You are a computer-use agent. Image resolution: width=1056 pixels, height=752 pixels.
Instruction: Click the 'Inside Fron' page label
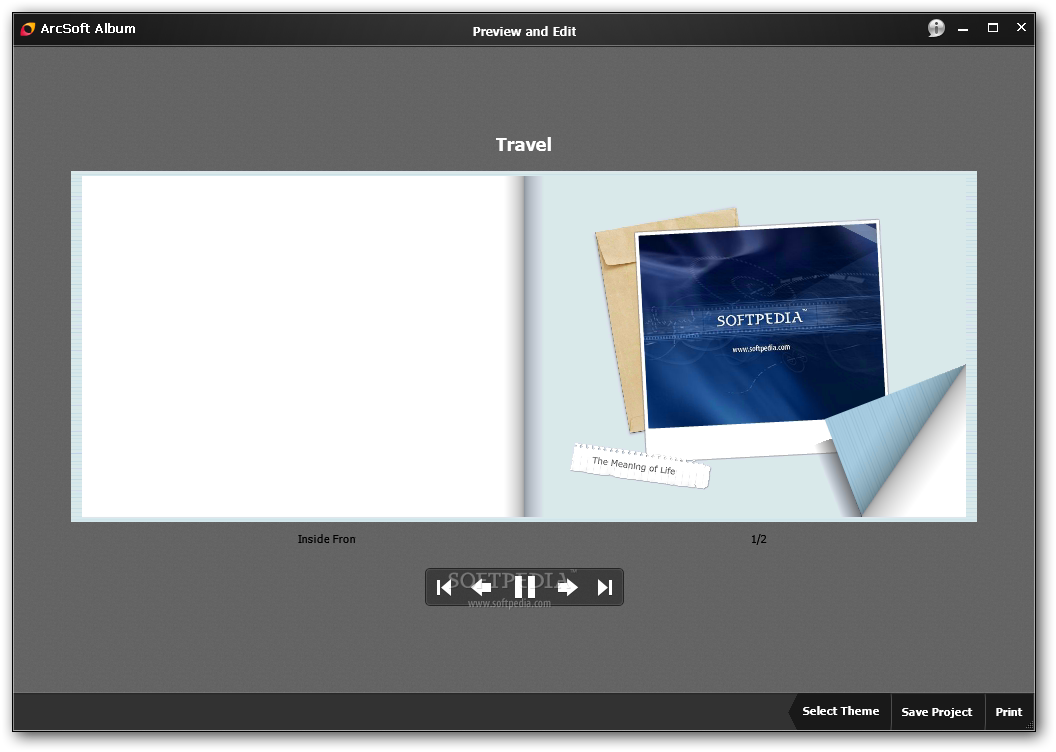point(327,539)
